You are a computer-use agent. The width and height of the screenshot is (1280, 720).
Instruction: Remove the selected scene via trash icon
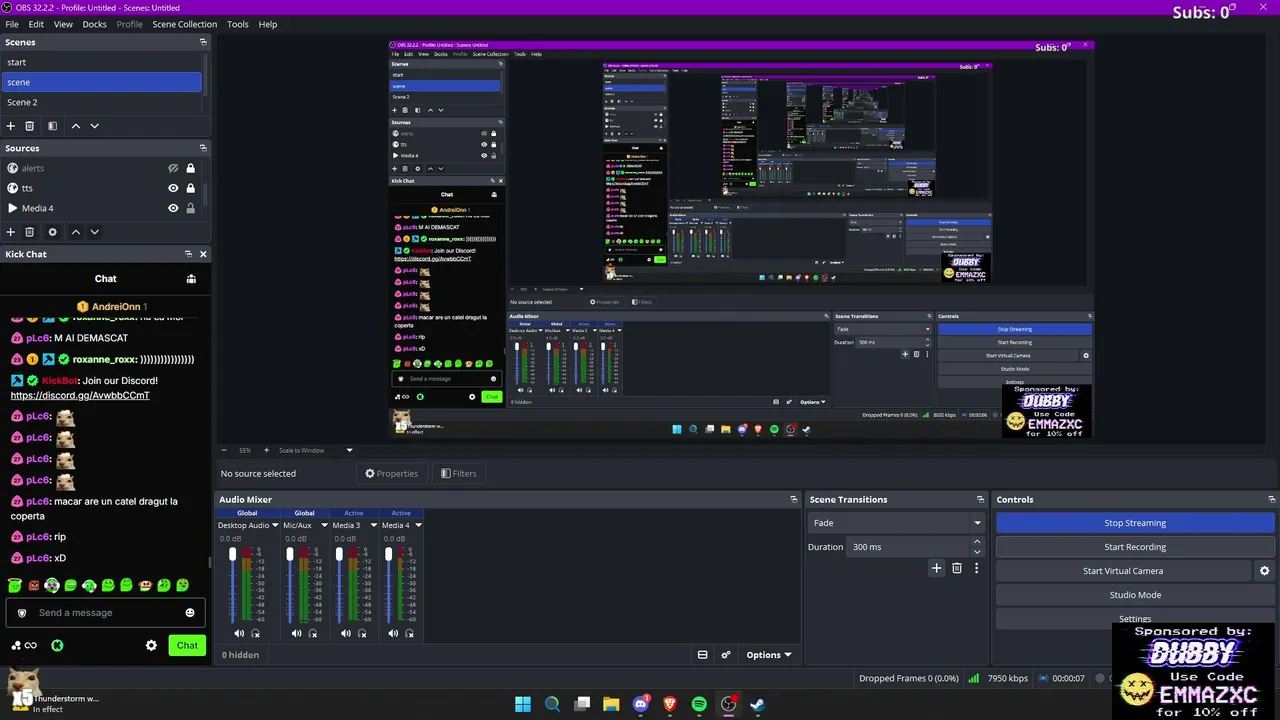[x=30, y=126]
